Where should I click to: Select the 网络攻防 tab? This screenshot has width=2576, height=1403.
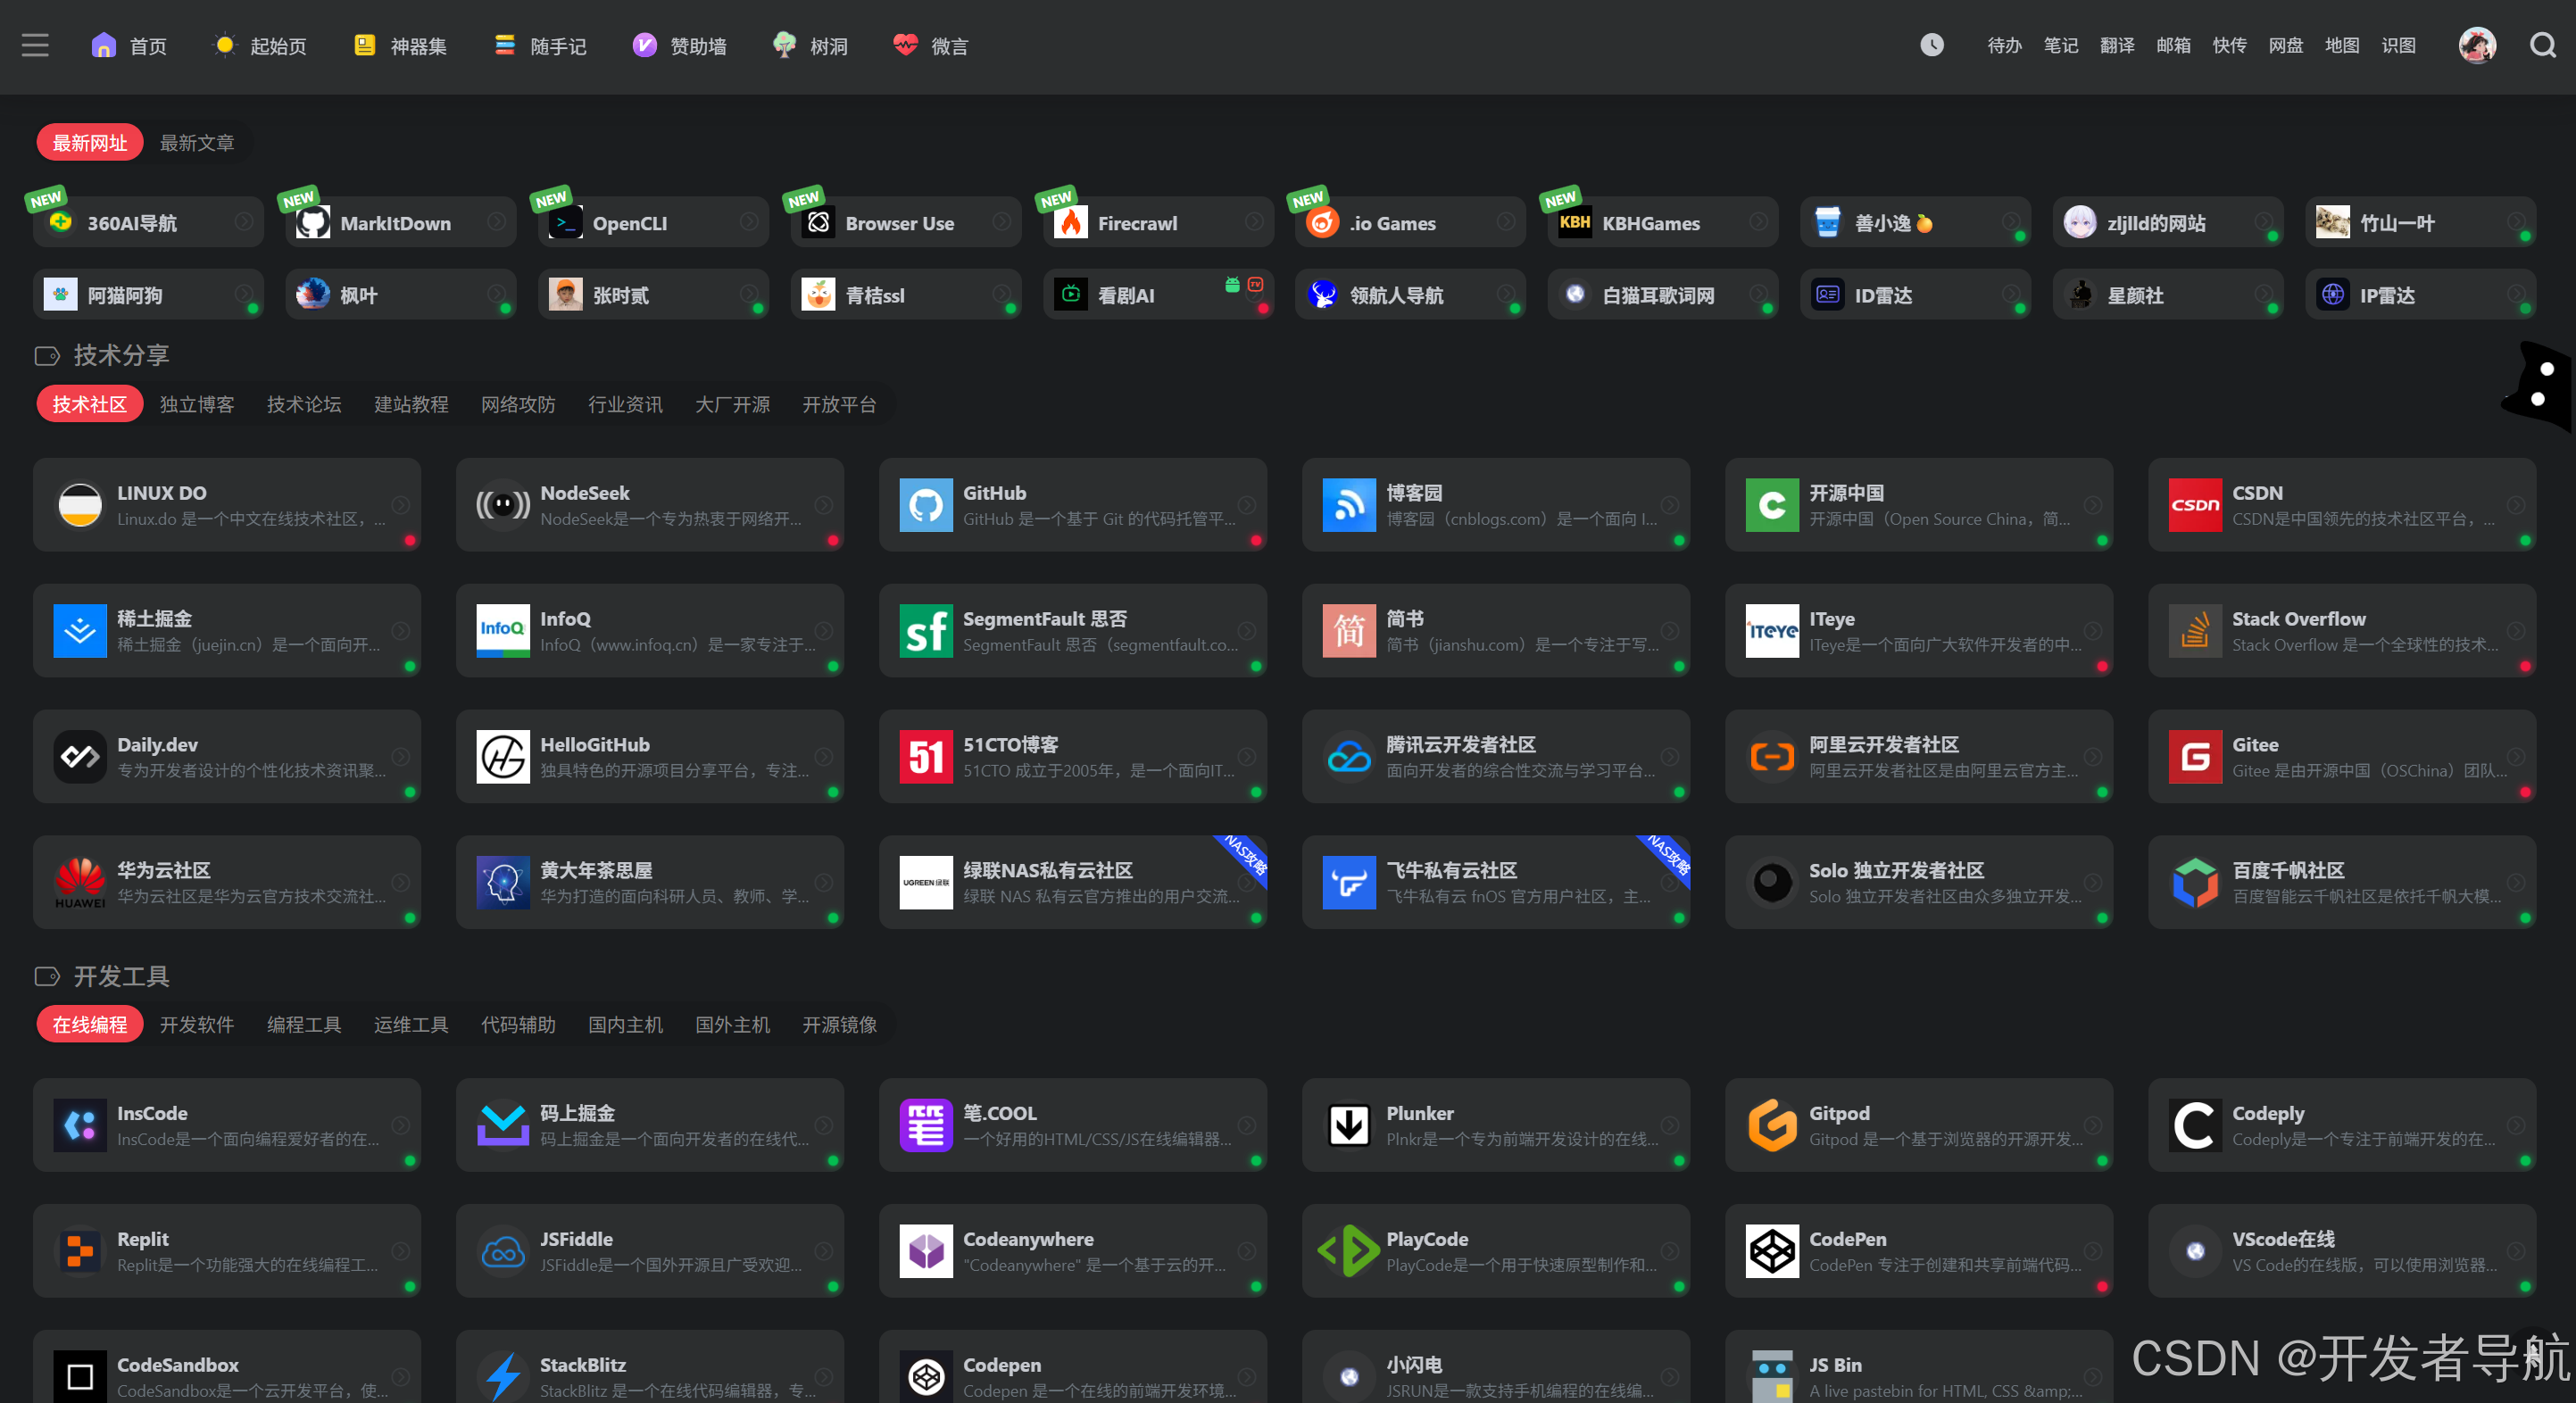coord(518,404)
